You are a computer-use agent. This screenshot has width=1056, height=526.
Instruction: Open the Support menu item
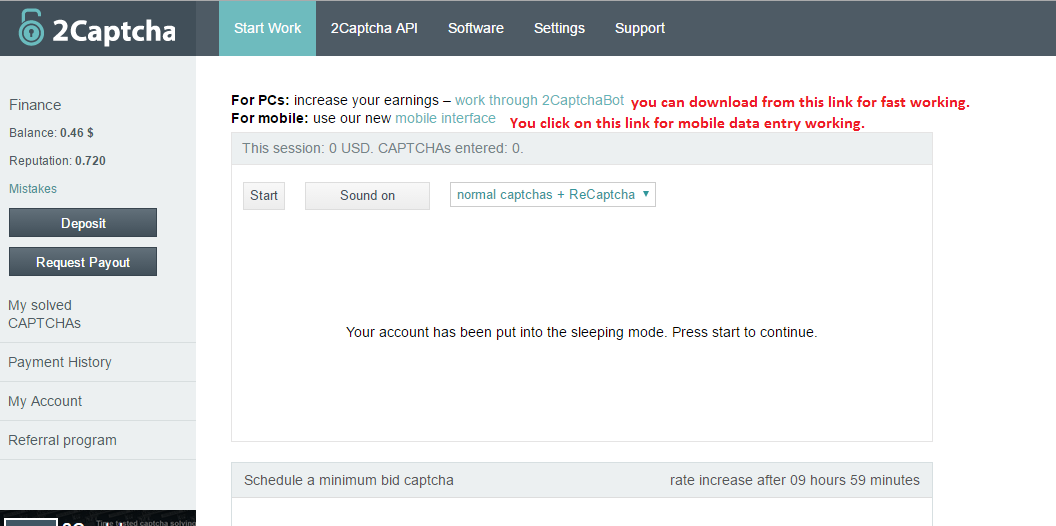640,28
